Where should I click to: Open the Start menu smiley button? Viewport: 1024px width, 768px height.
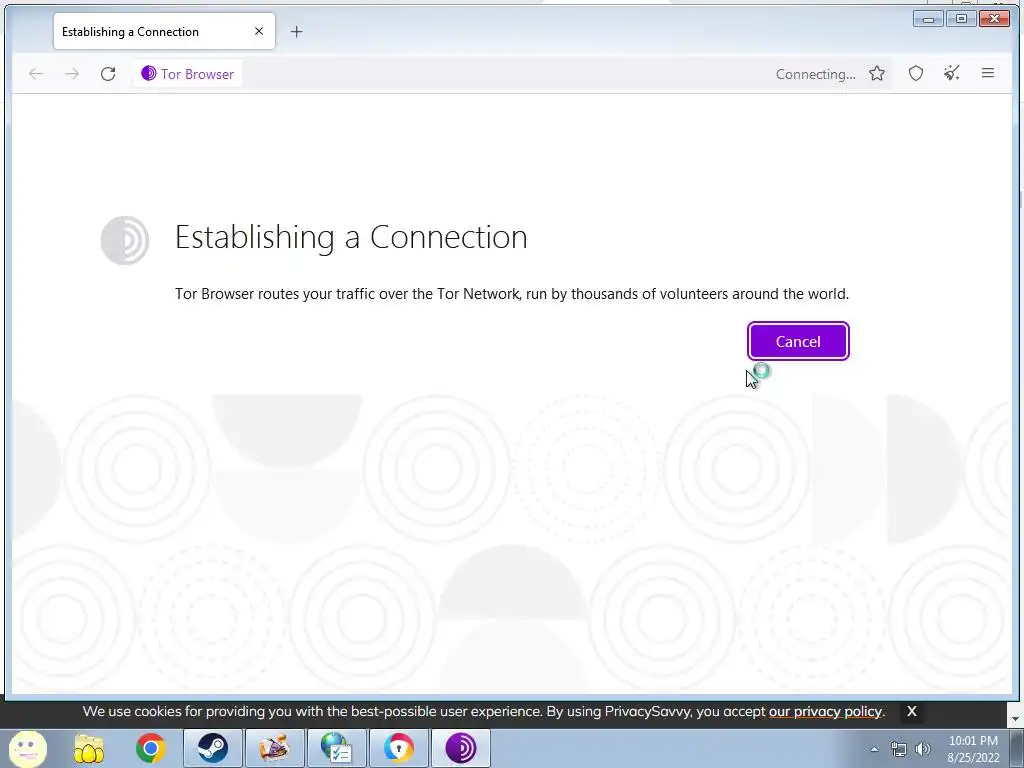[27, 748]
